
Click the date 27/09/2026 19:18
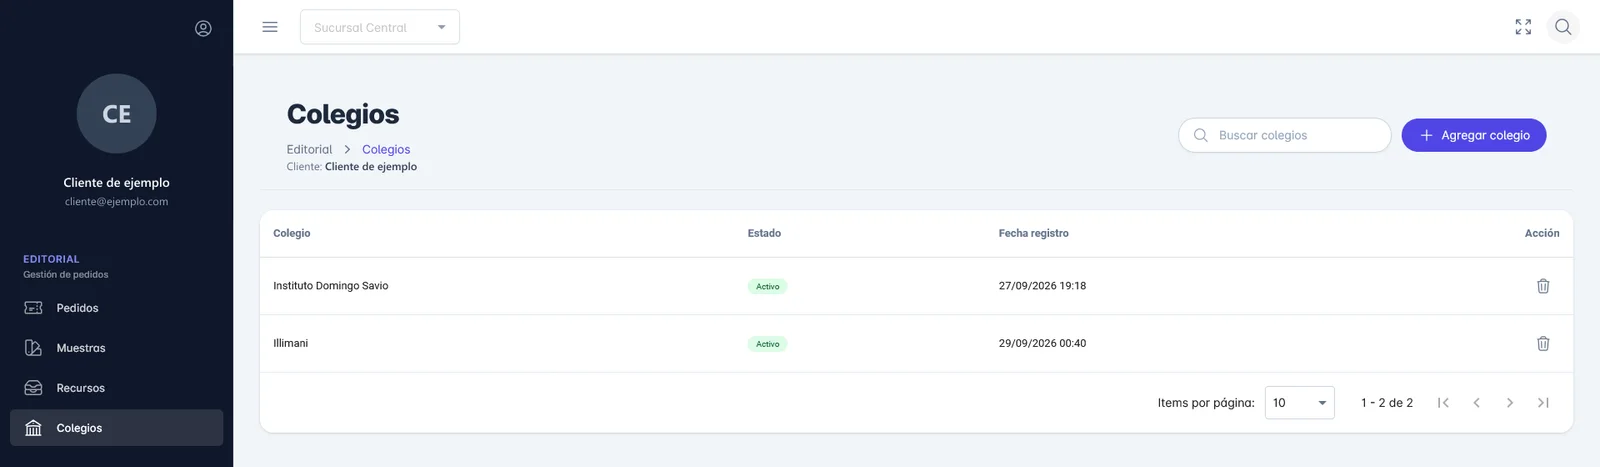1042,286
